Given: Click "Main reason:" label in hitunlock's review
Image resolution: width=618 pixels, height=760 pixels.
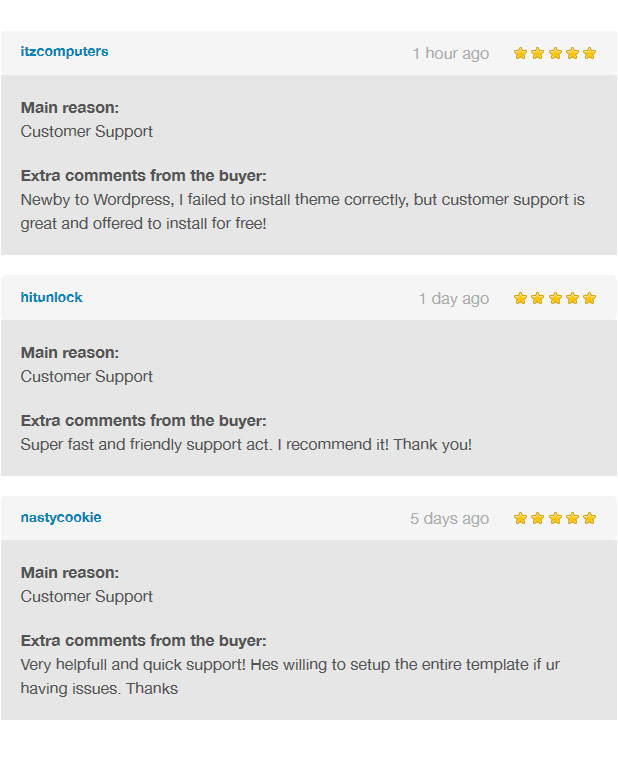Looking at the screenshot, I should click(x=70, y=352).
